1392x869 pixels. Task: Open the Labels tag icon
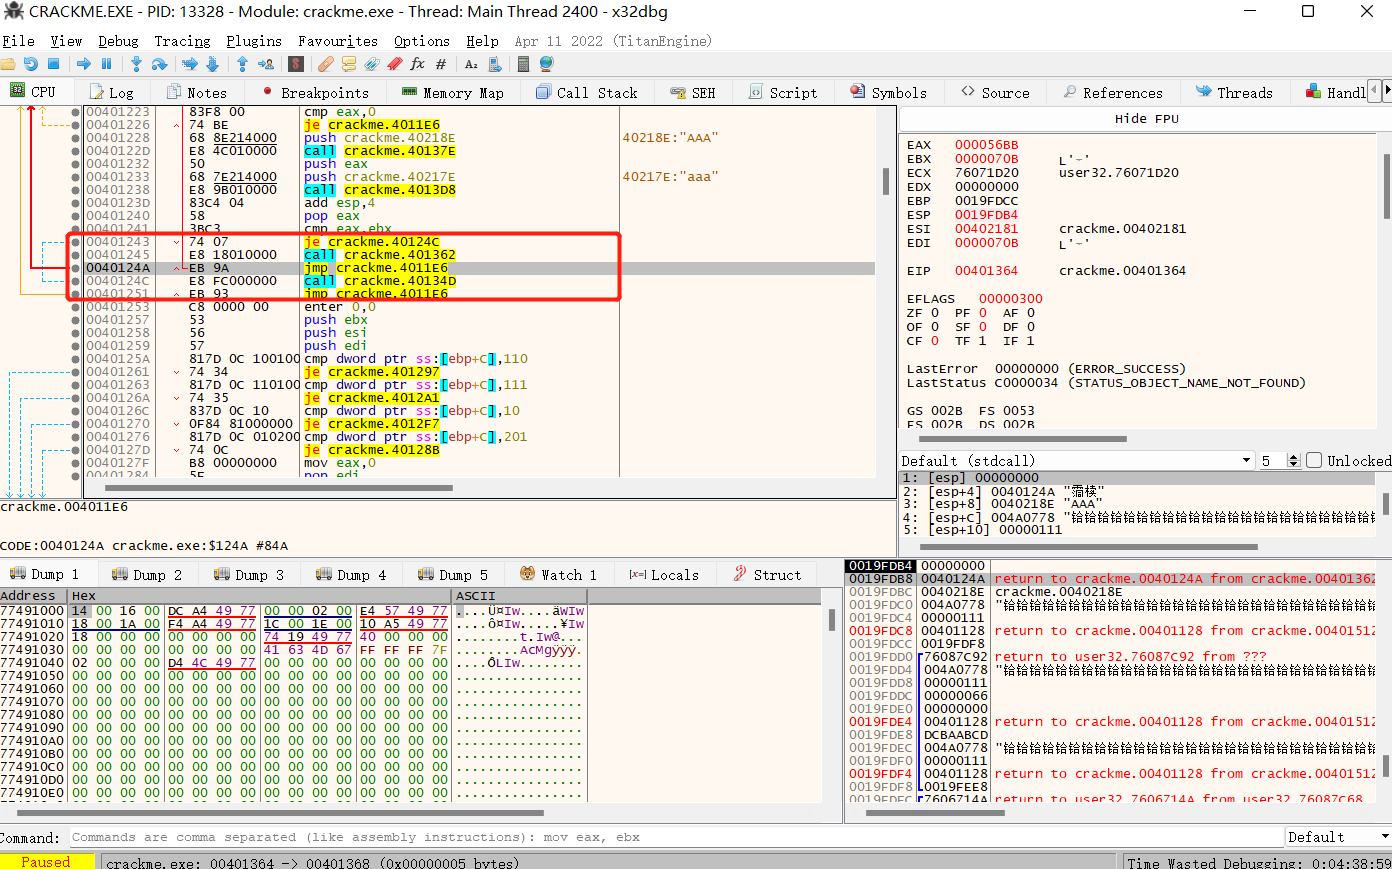tap(372, 64)
